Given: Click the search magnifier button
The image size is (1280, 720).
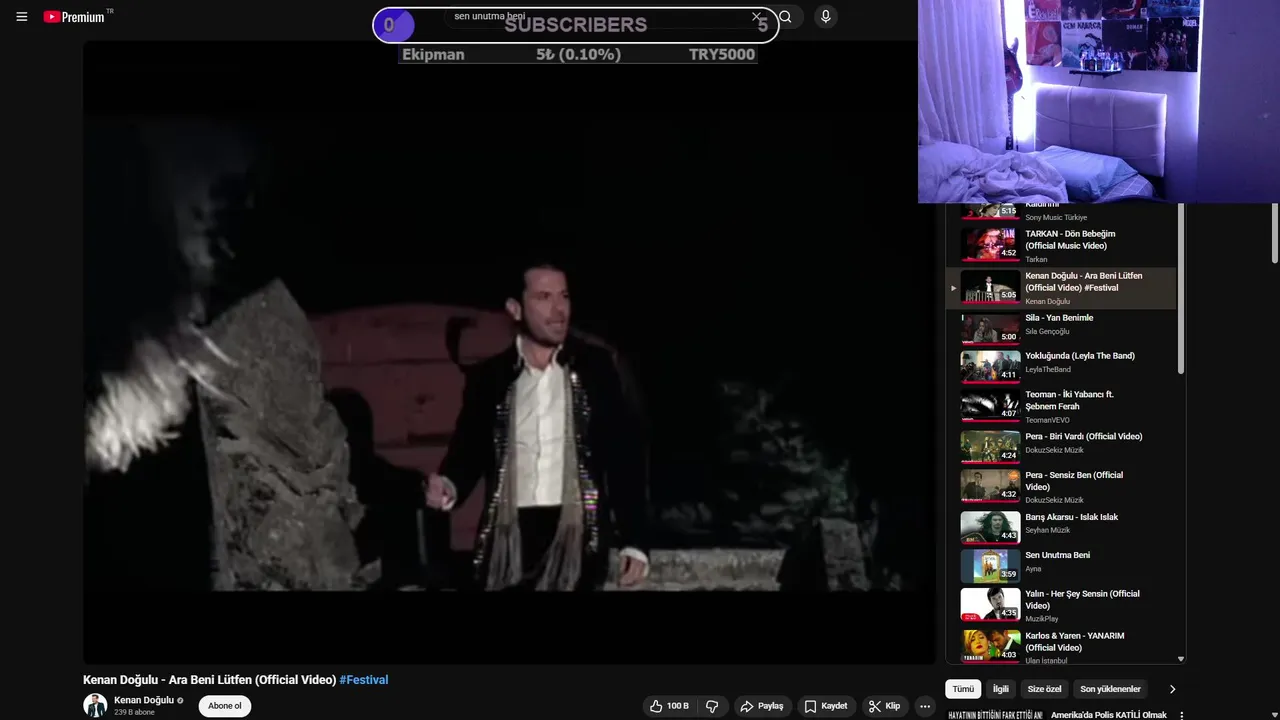Looking at the screenshot, I should [x=786, y=17].
